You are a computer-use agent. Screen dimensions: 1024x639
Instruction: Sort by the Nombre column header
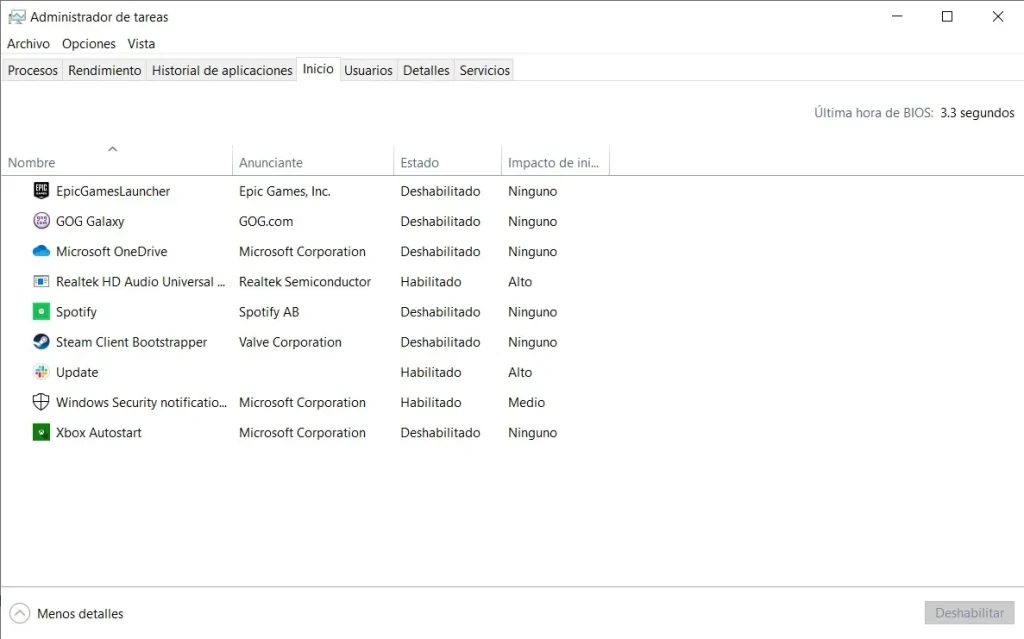click(x=116, y=160)
